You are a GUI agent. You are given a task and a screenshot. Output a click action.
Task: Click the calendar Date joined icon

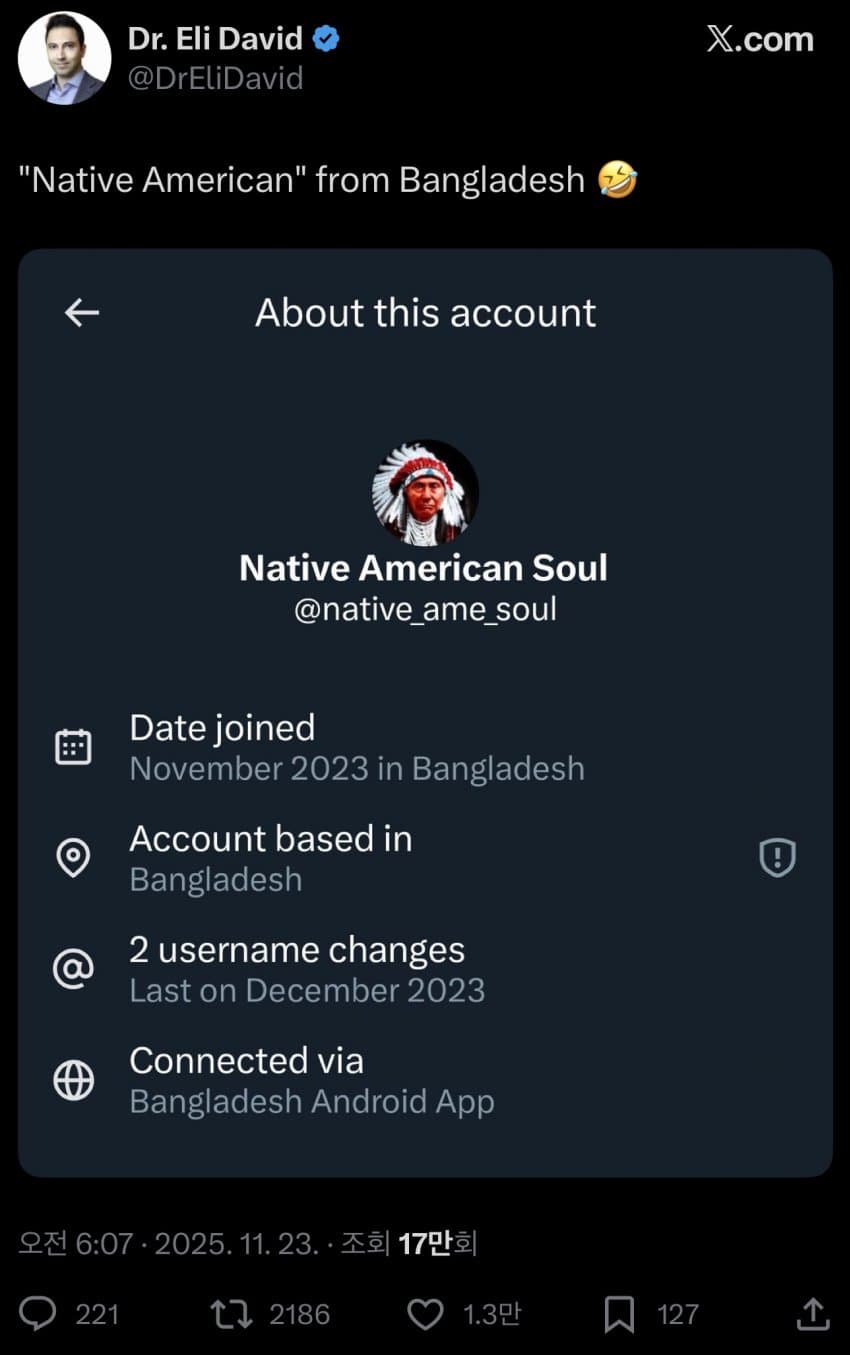[73, 747]
